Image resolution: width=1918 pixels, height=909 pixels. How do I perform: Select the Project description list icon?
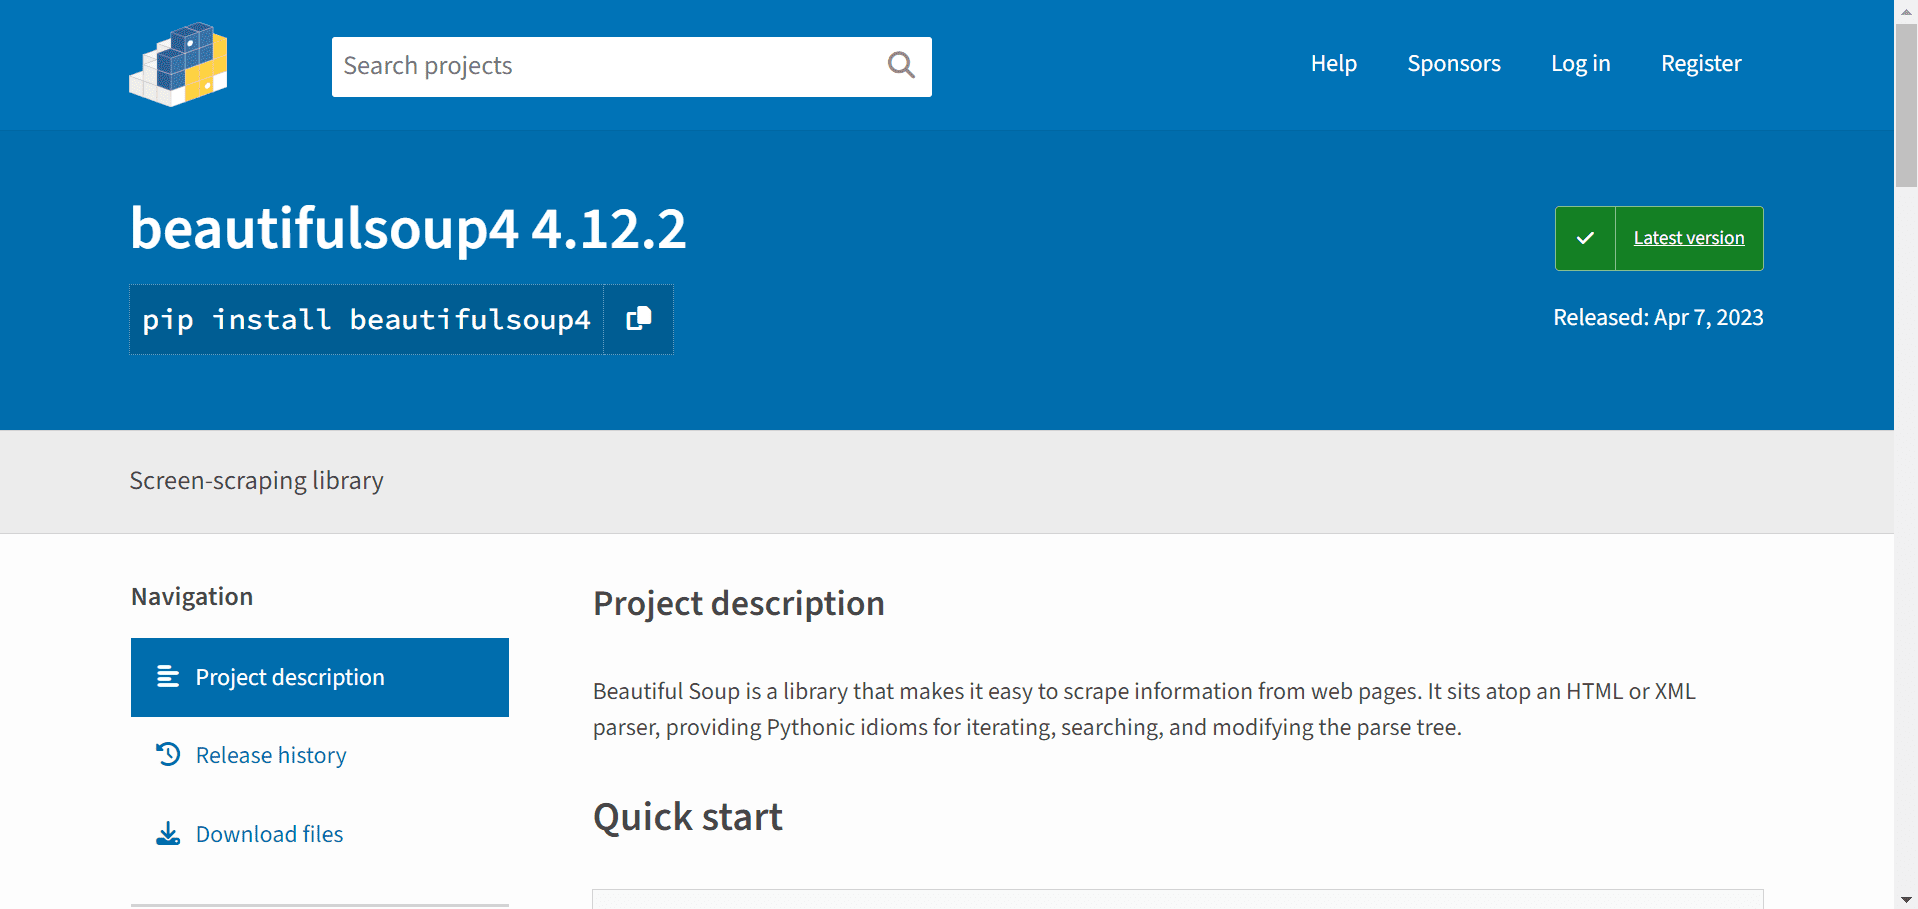pos(166,677)
